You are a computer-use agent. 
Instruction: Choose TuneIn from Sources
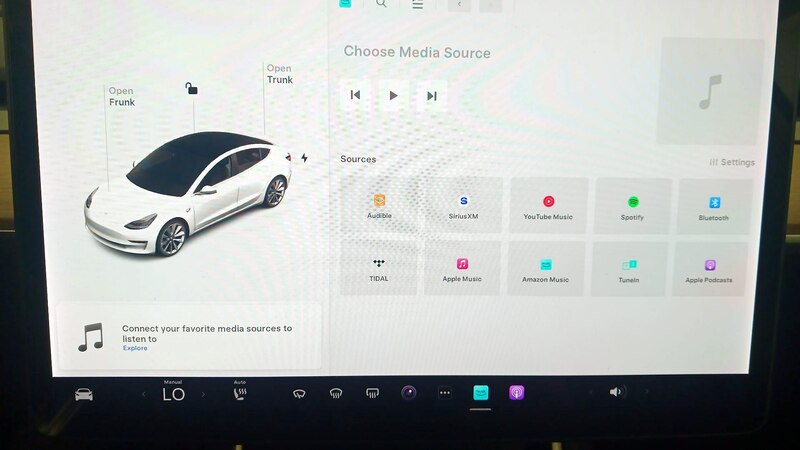[629, 270]
